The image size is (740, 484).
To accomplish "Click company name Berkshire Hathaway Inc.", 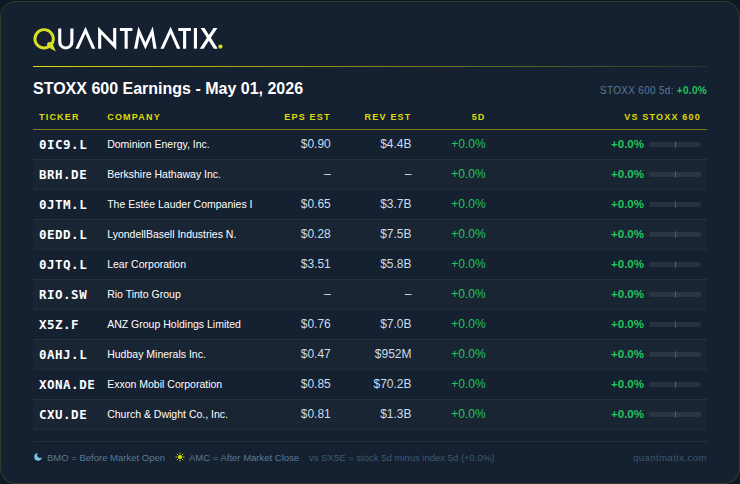I will tap(164, 175).
